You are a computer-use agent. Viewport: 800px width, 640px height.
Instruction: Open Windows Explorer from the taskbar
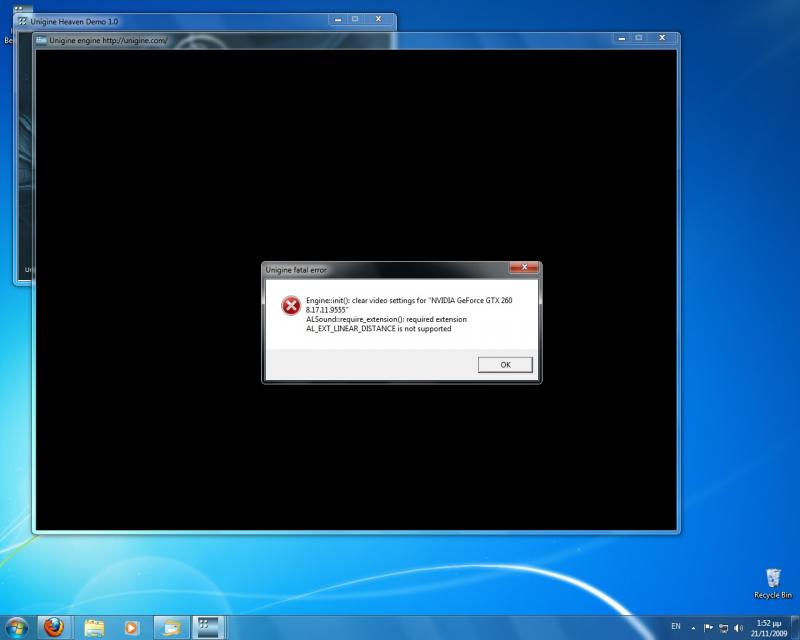point(94,627)
